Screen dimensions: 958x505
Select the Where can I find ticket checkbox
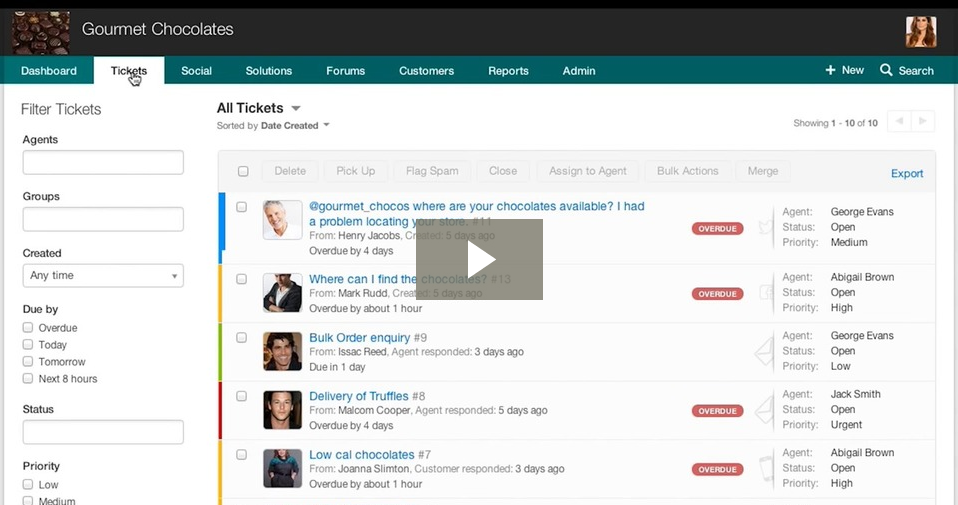click(x=241, y=279)
